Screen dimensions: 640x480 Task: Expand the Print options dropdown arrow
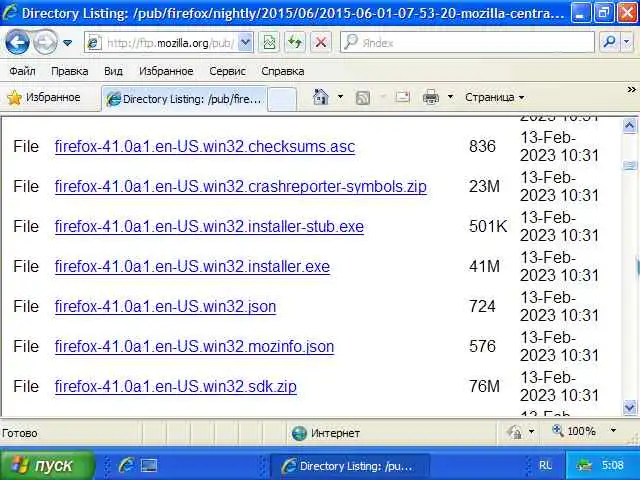click(450, 97)
